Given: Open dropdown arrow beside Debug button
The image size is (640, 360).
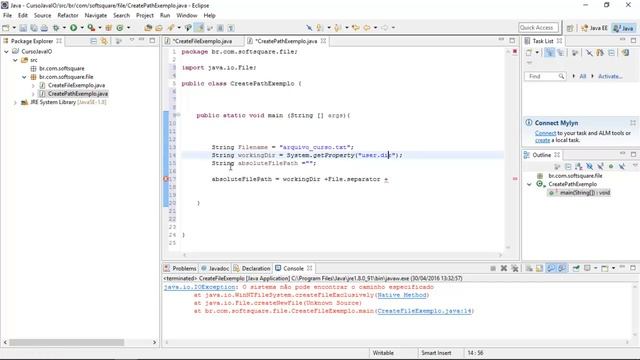Looking at the screenshot, I should [x=64, y=28].
